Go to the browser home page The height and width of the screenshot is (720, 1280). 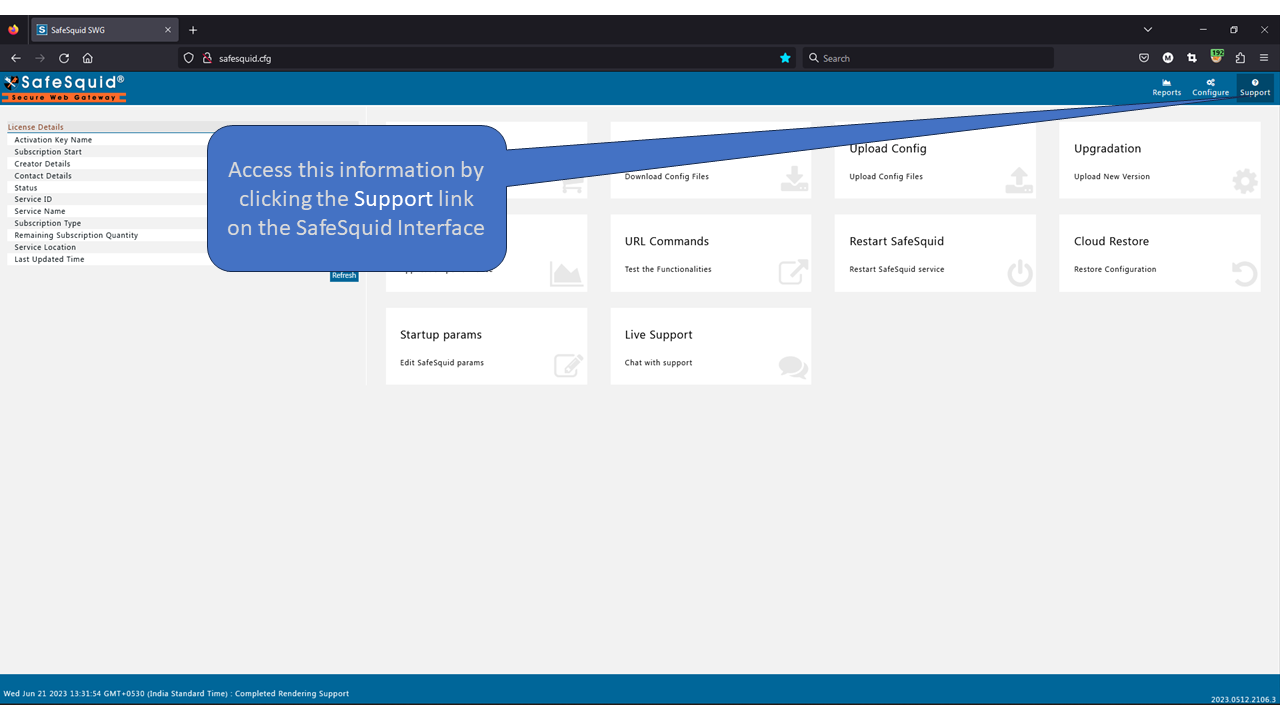tap(88, 58)
